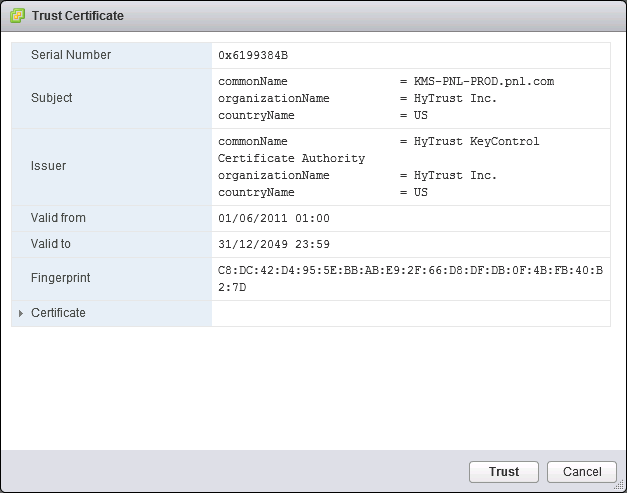The image size is (627, 493).
Task: Click the Cancel button
Action: [582, 472]
